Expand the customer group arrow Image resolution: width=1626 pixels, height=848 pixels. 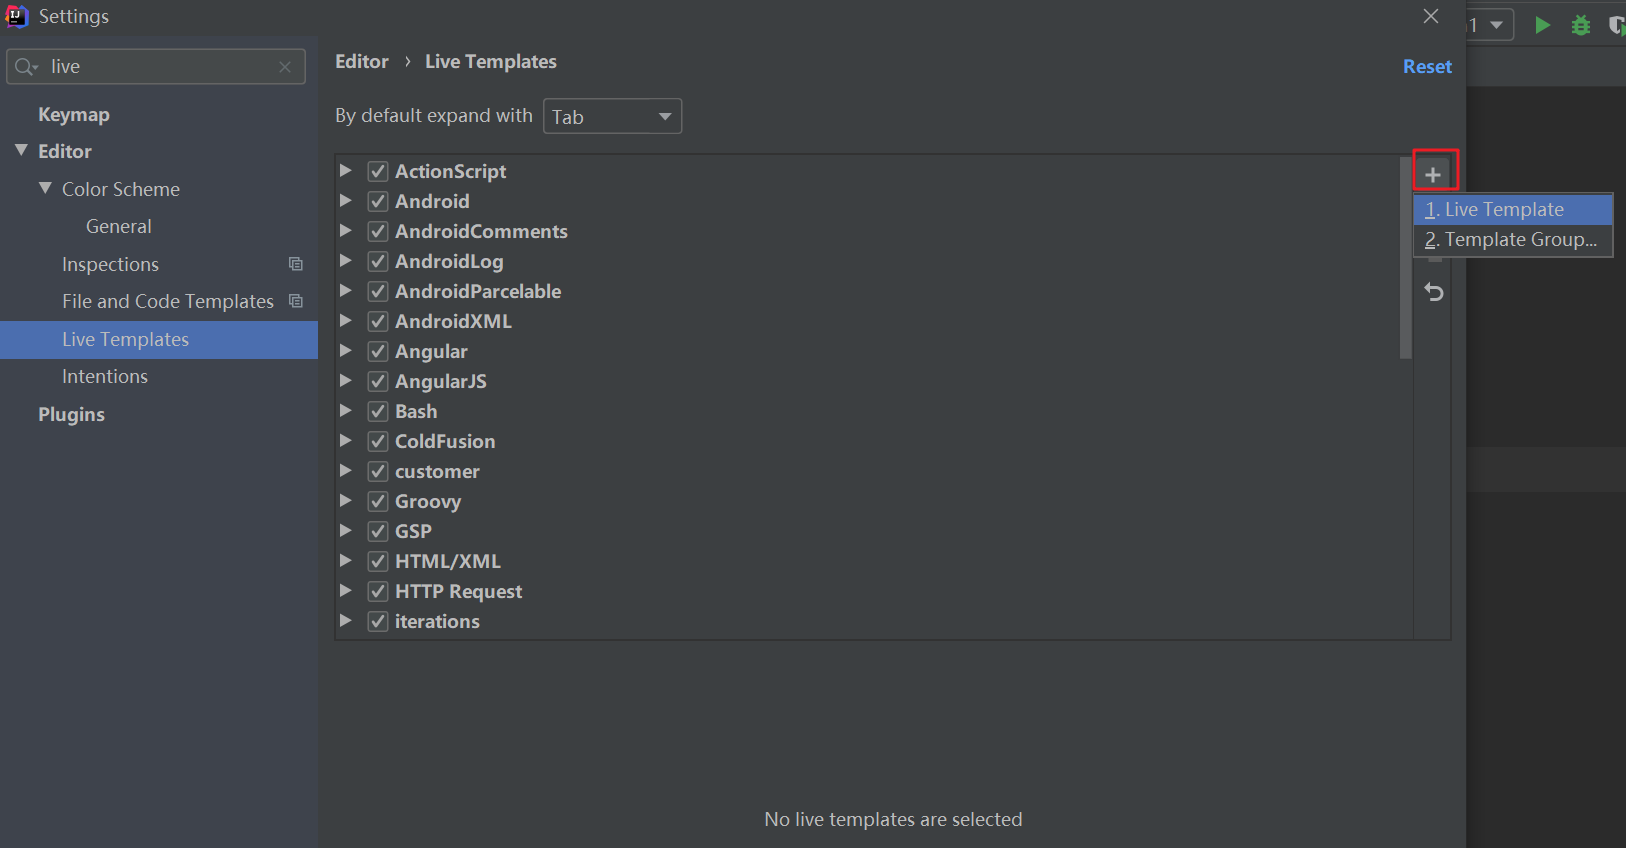point(345,470)
